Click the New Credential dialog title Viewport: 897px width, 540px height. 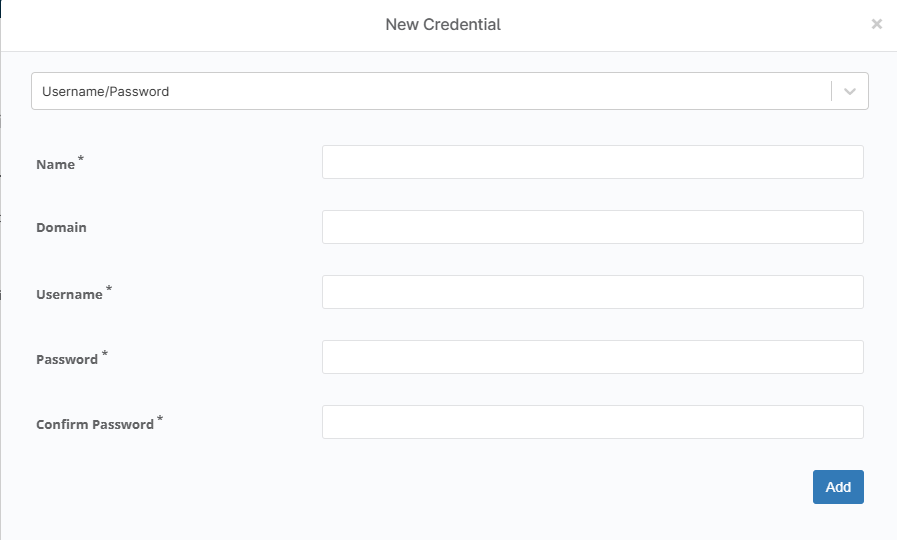coord(443,24)
